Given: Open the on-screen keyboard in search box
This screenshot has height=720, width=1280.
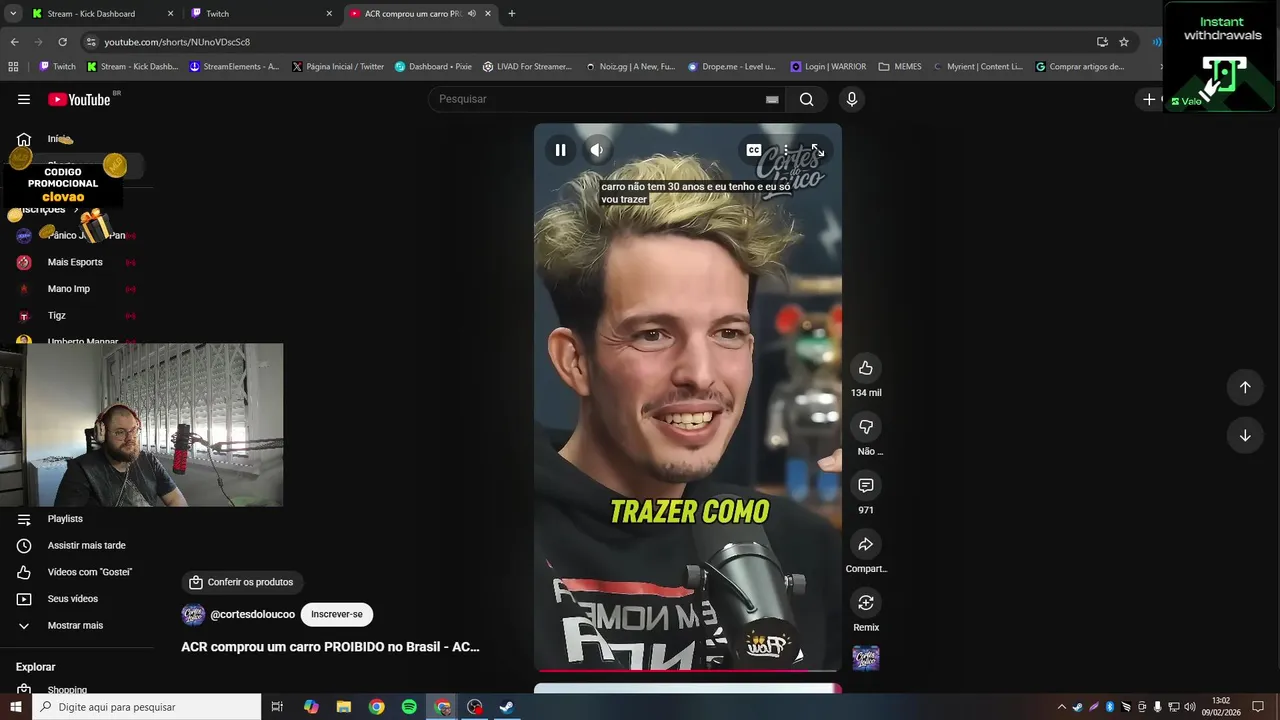Looking at the screenshot, I should [x=772, y=99].
